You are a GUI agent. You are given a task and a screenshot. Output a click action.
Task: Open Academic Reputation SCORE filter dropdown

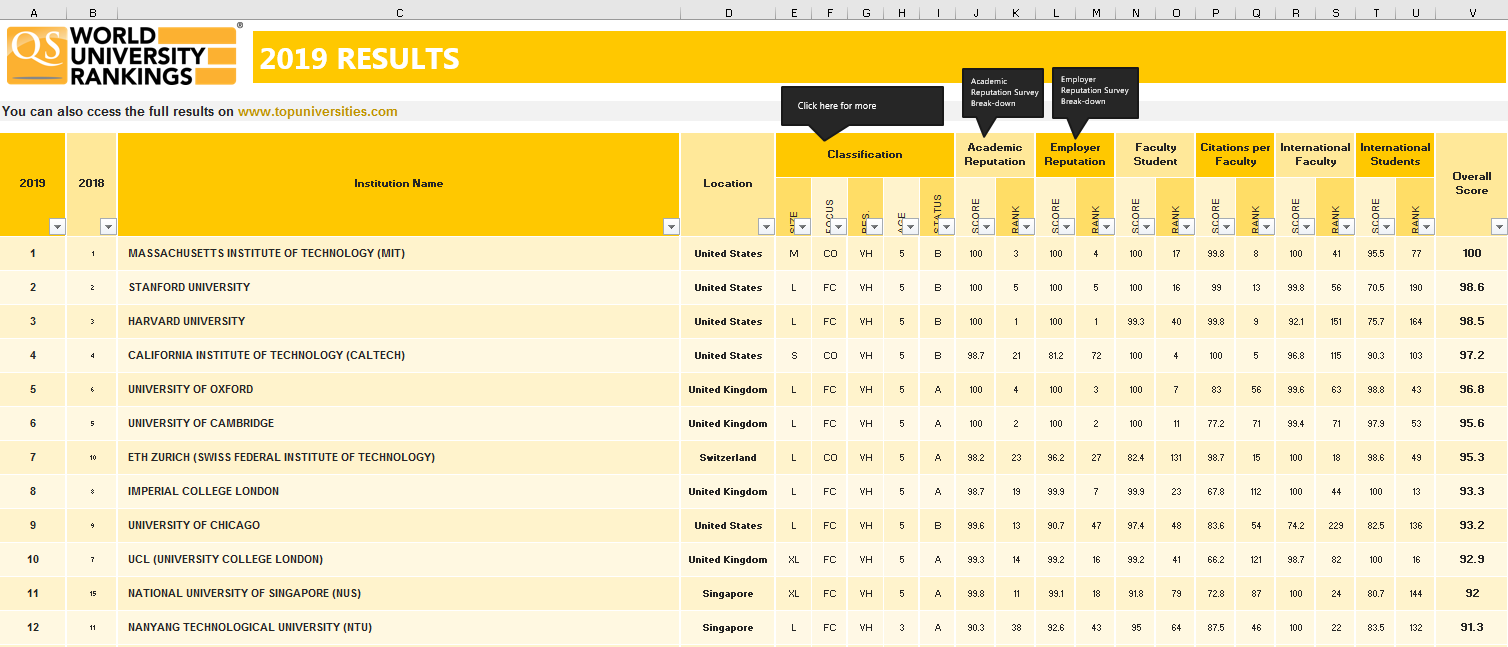pos(986,227)
